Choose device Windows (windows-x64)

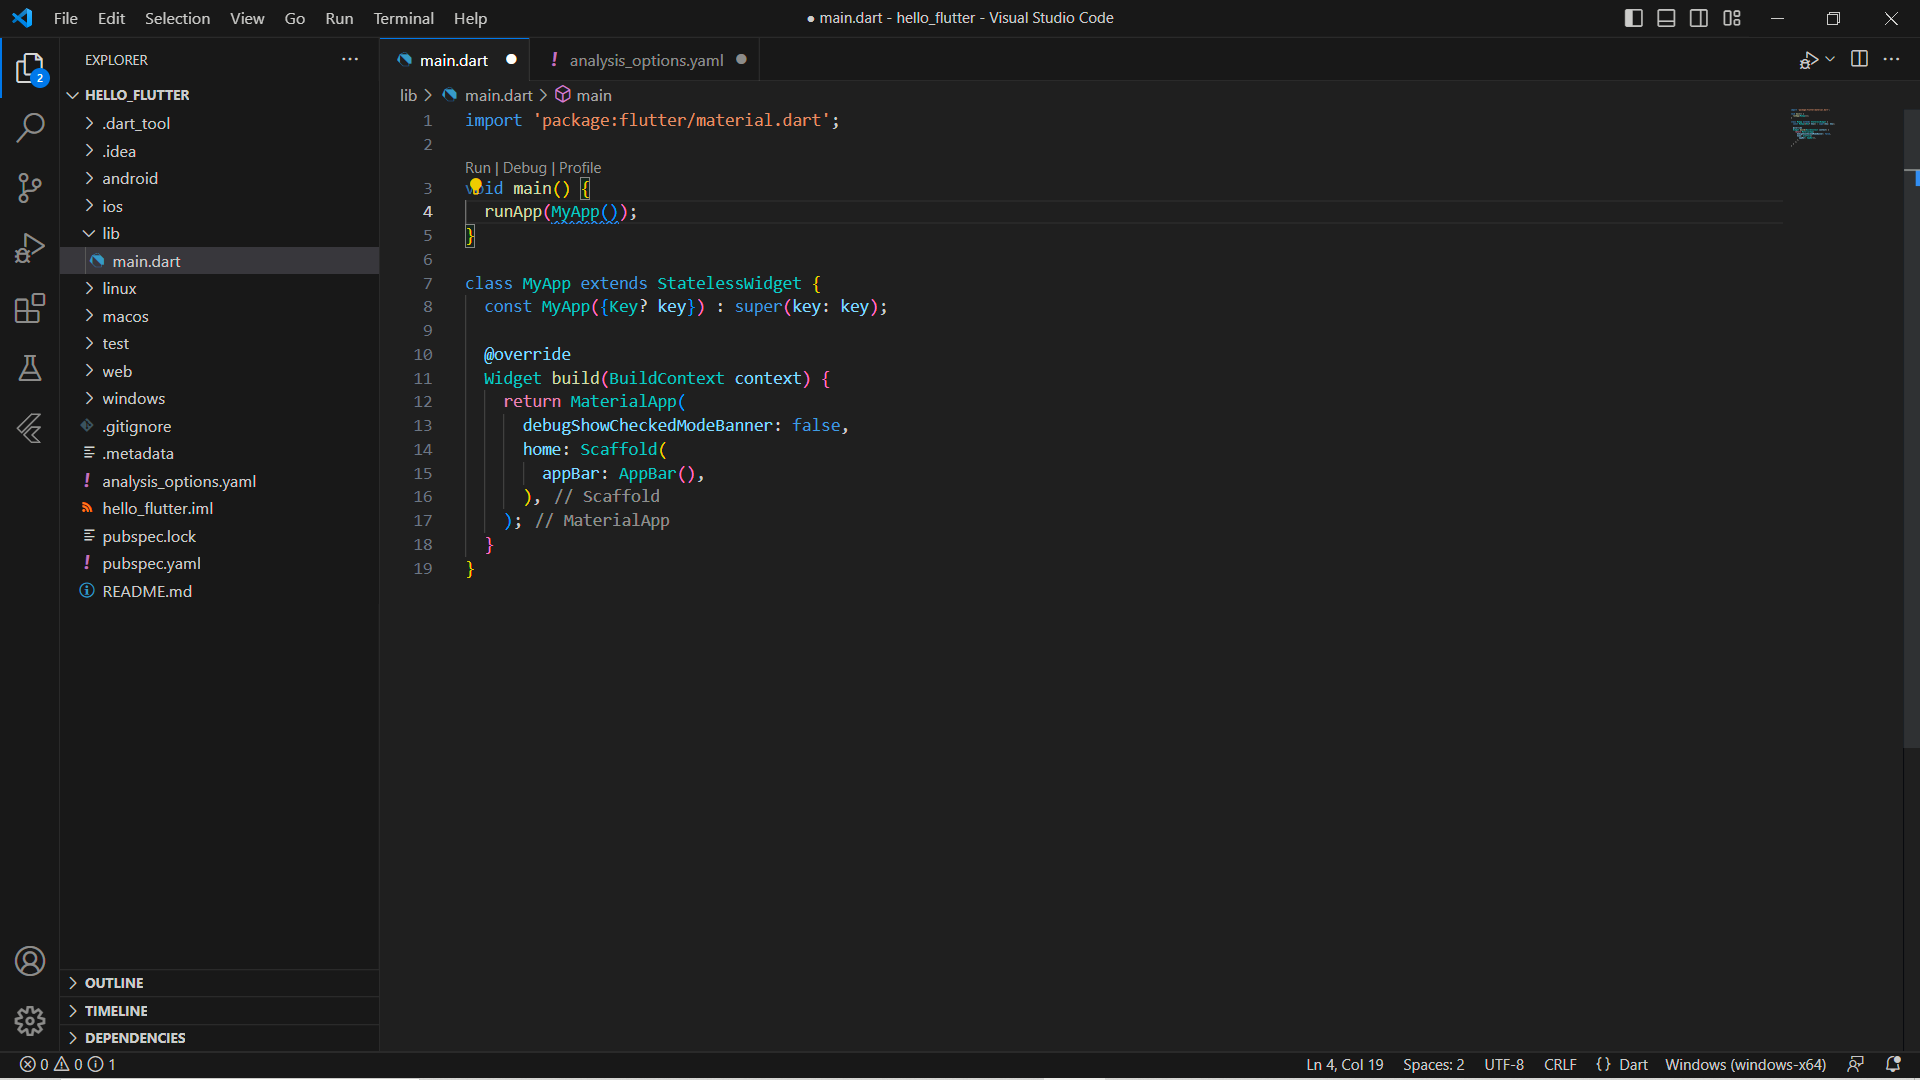[x=1745, y=1065]
